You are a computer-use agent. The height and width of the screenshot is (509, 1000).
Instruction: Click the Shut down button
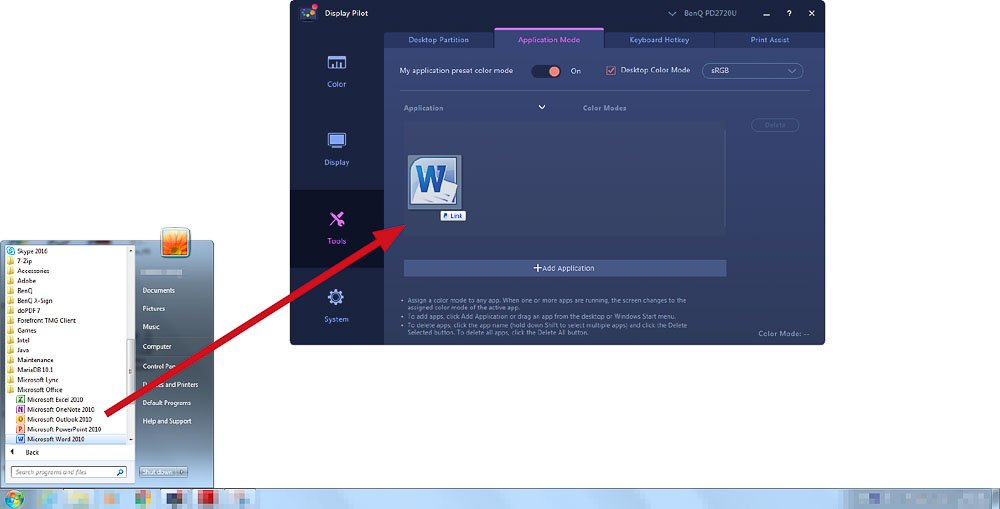point(158,472)
